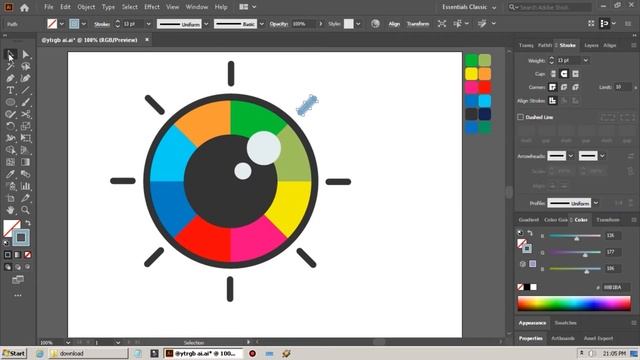Open Variable Width Profile Uniform dropdown in control bar
Viewport: 640px width, 360px height.
coord(206,24)
